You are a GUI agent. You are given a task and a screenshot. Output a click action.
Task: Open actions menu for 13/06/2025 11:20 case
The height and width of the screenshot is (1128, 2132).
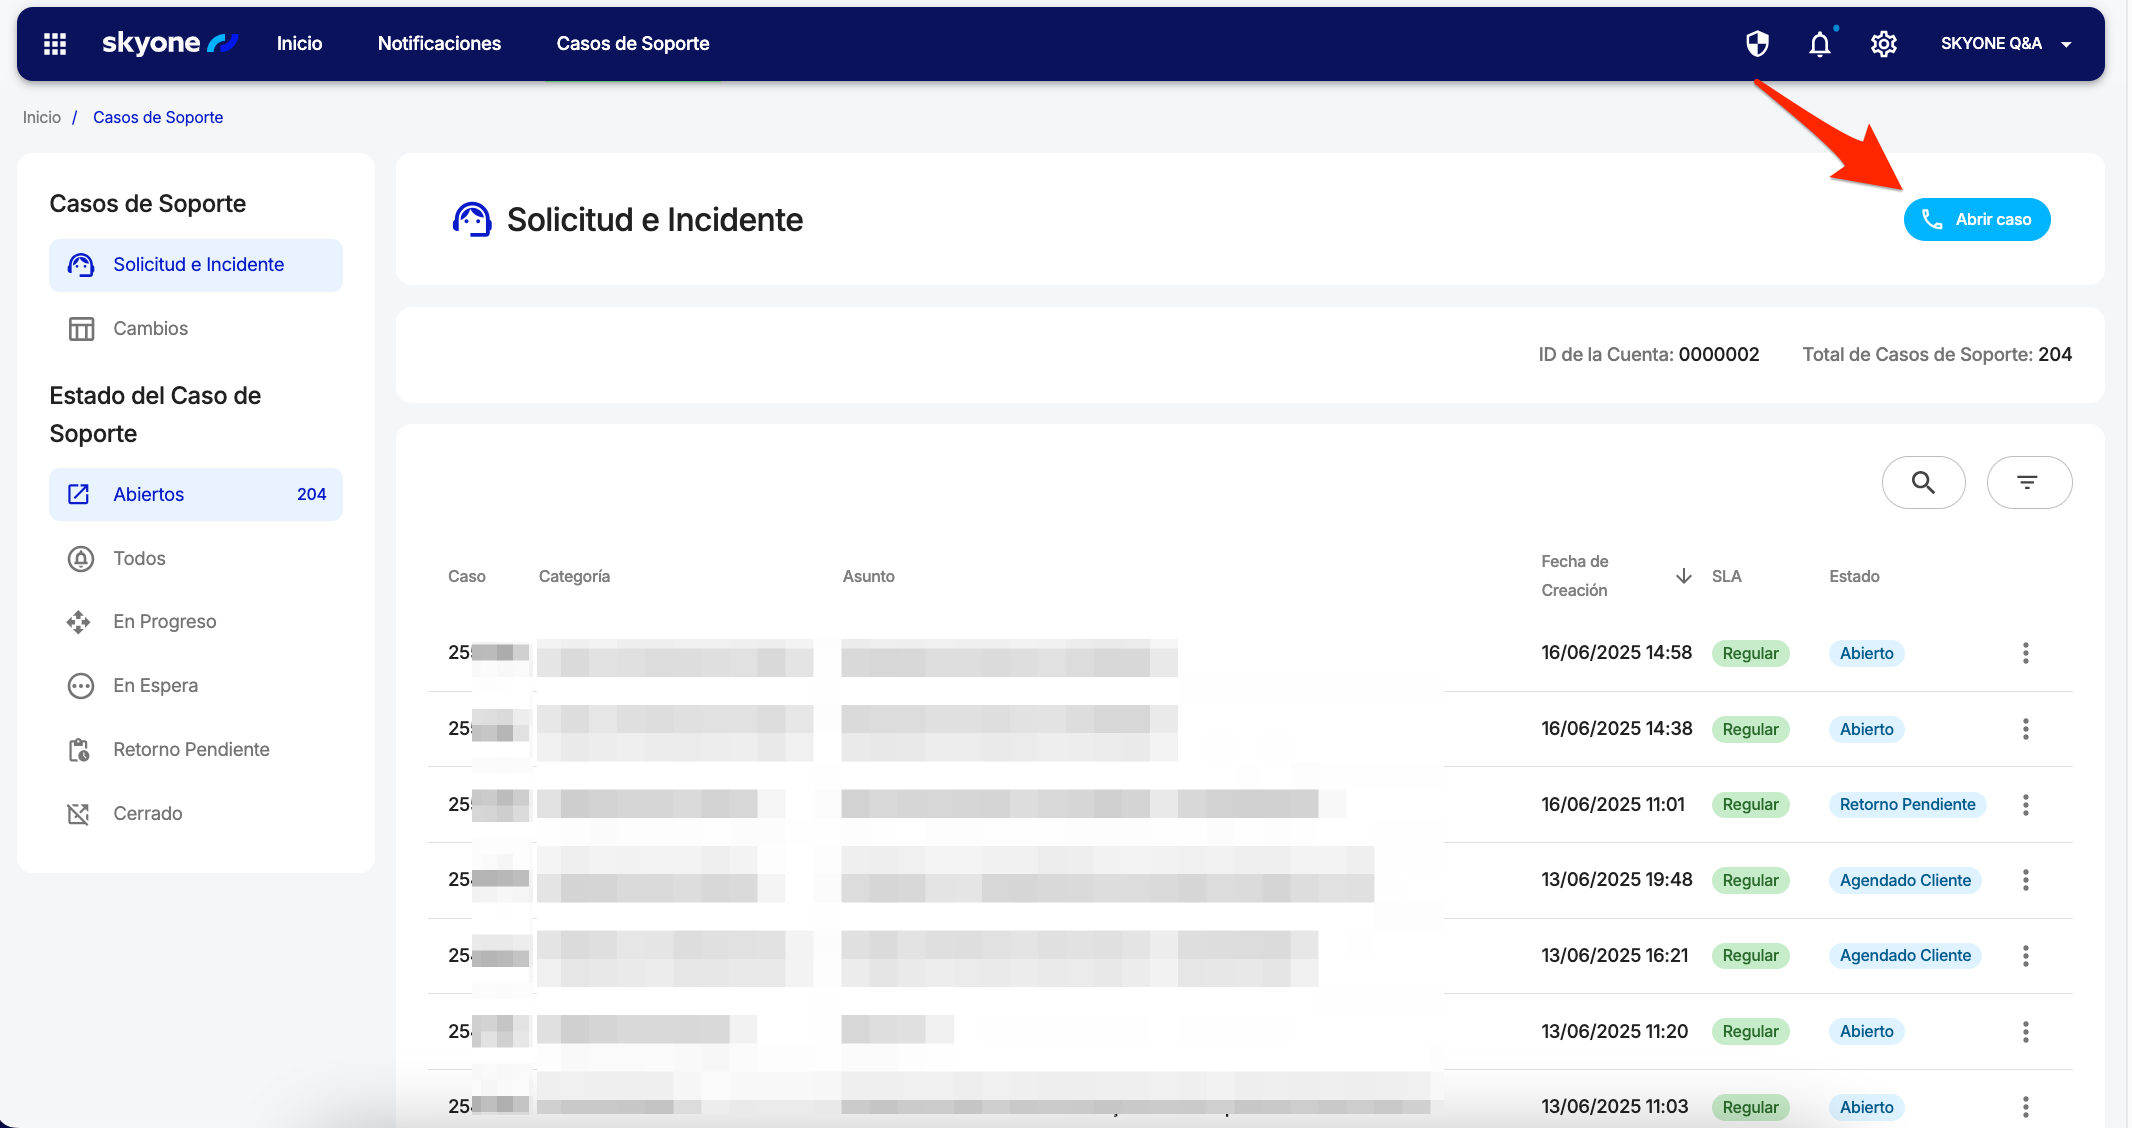tap(2026, 1032)
